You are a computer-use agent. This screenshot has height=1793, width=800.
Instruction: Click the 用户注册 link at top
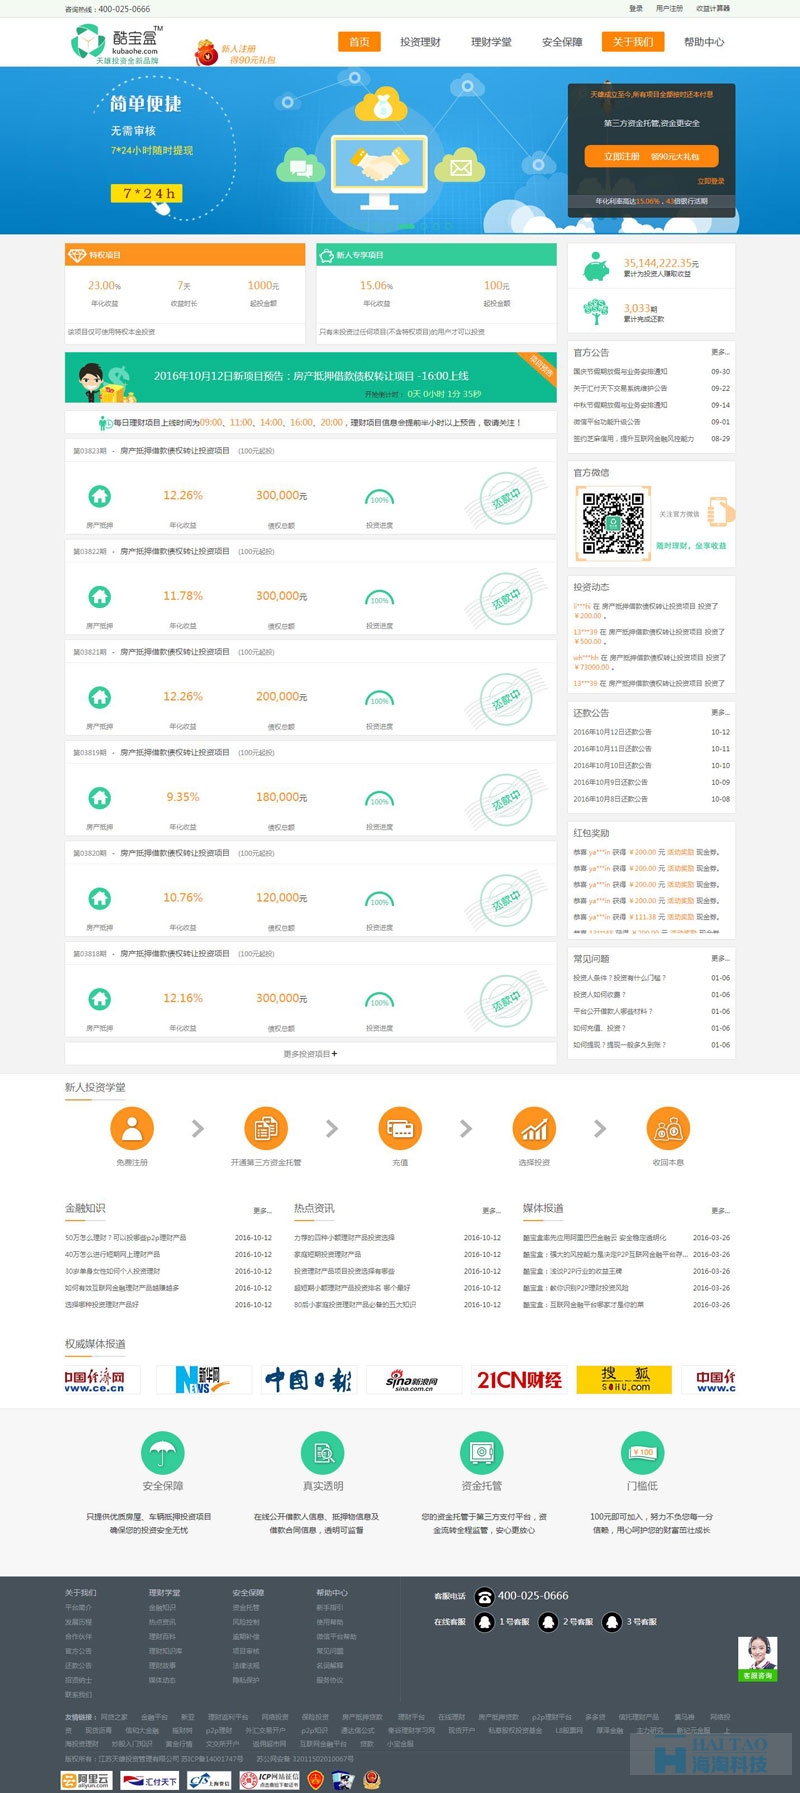pyautogui.click(x=669, y=9)
